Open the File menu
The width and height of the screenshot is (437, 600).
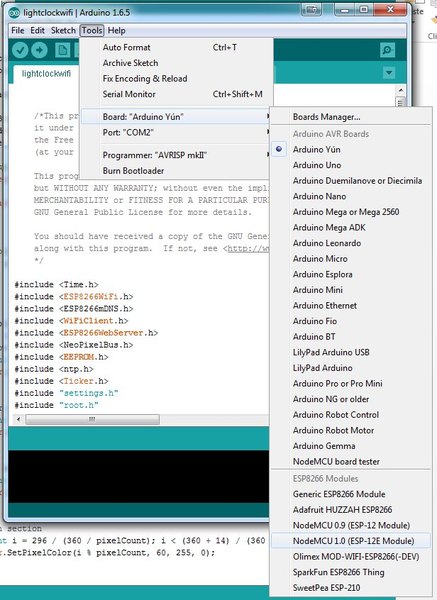click(18, 31)
